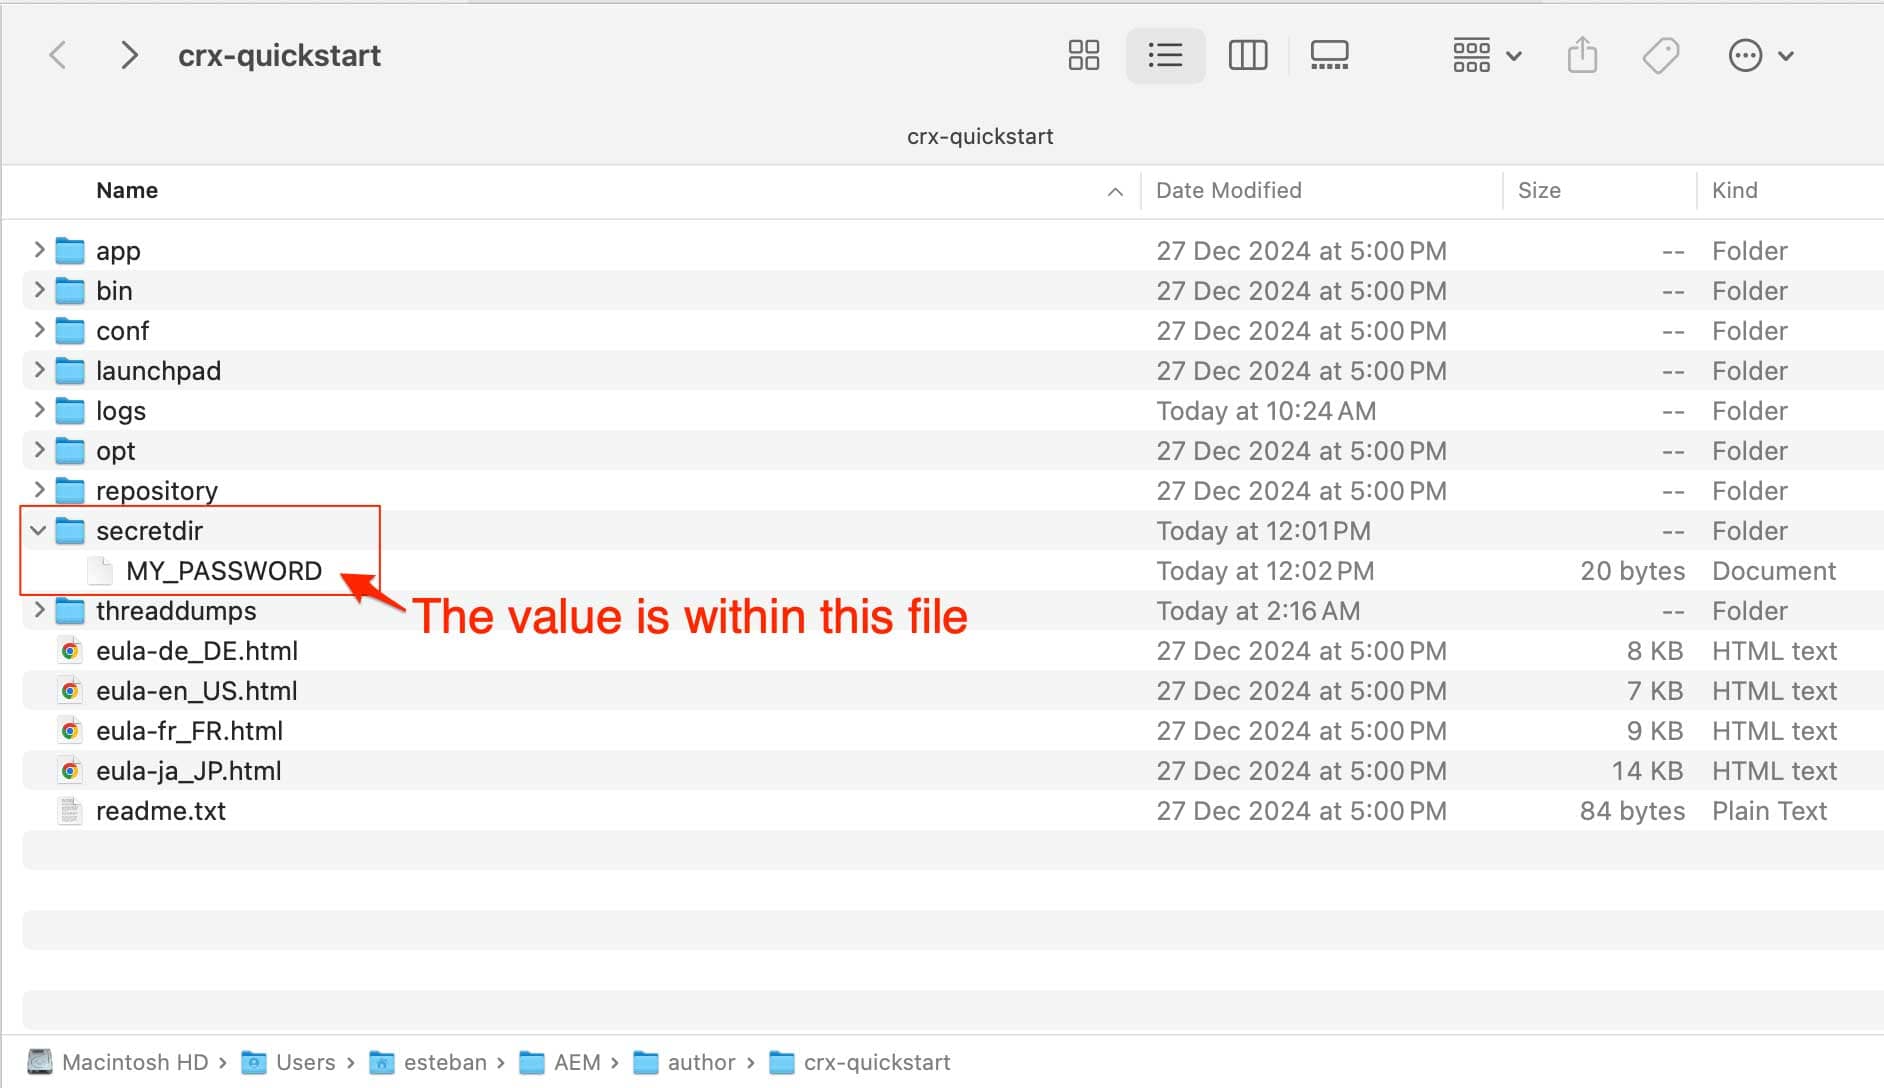Expand the threaddumps folder
1884x1088 pixels.
coord(39,610)
